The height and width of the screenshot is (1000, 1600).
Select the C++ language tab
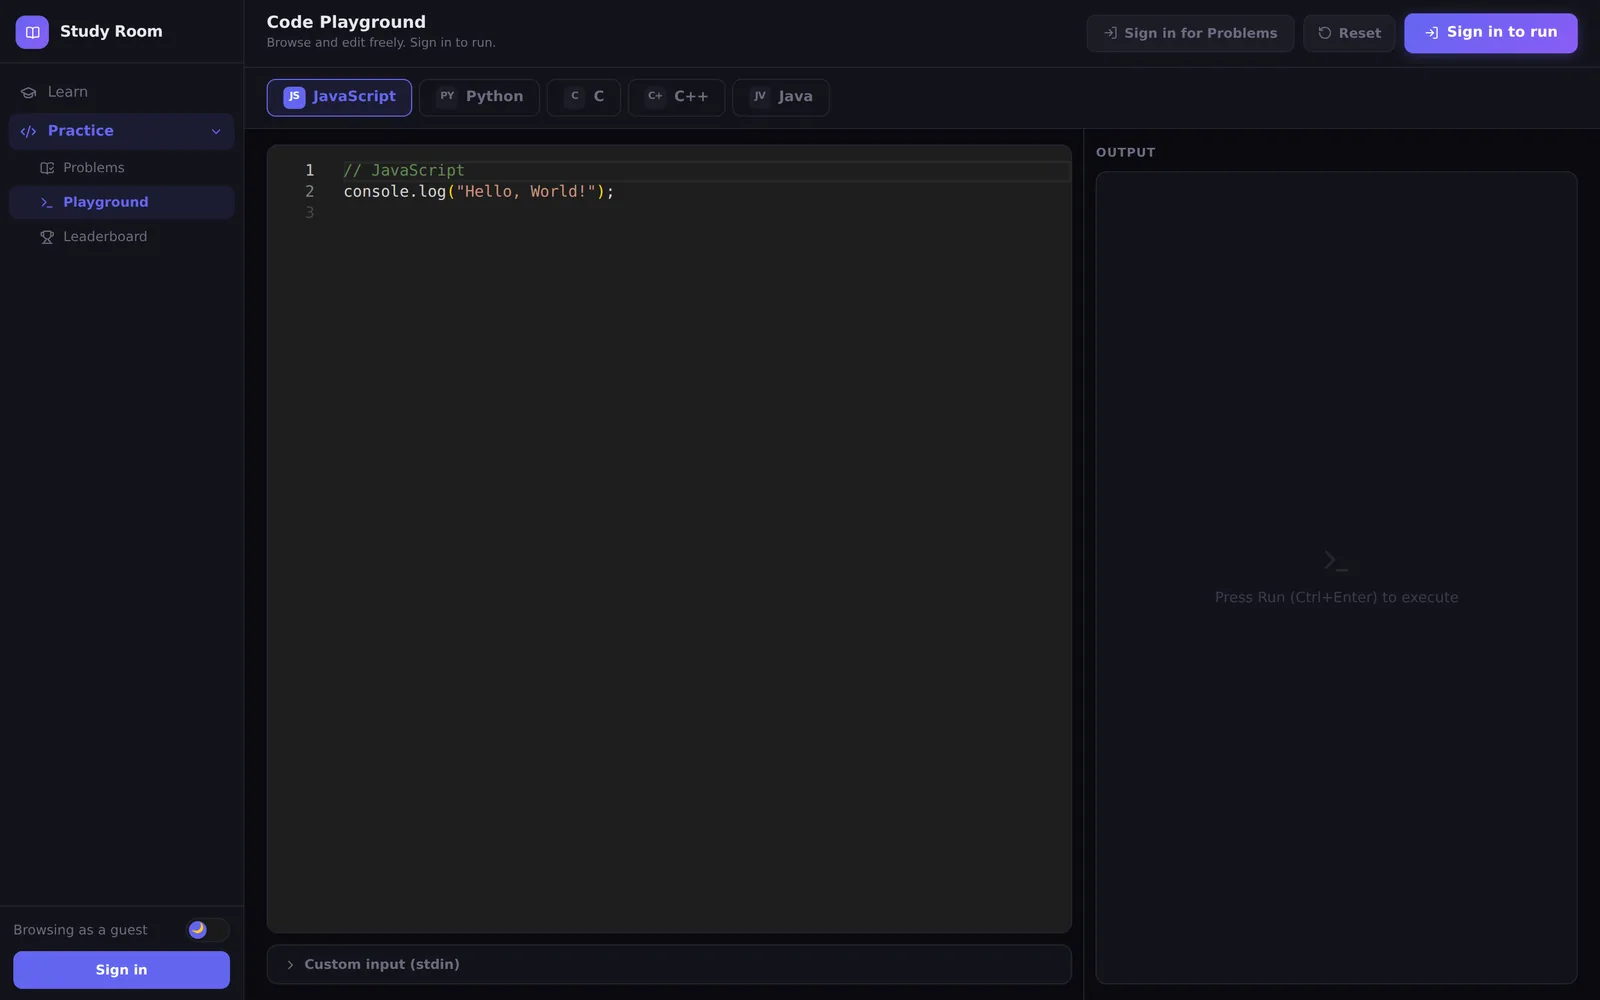pyautogui.click(x=676, y=97)
